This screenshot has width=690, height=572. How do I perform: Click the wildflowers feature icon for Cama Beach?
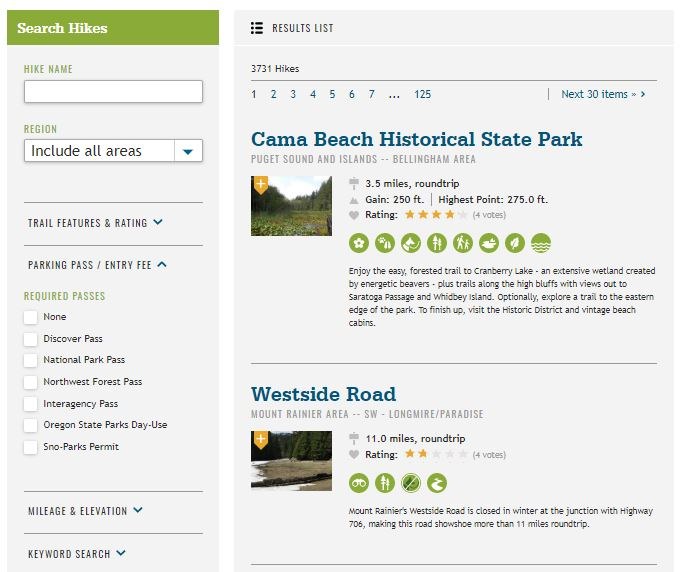point(359,243)
